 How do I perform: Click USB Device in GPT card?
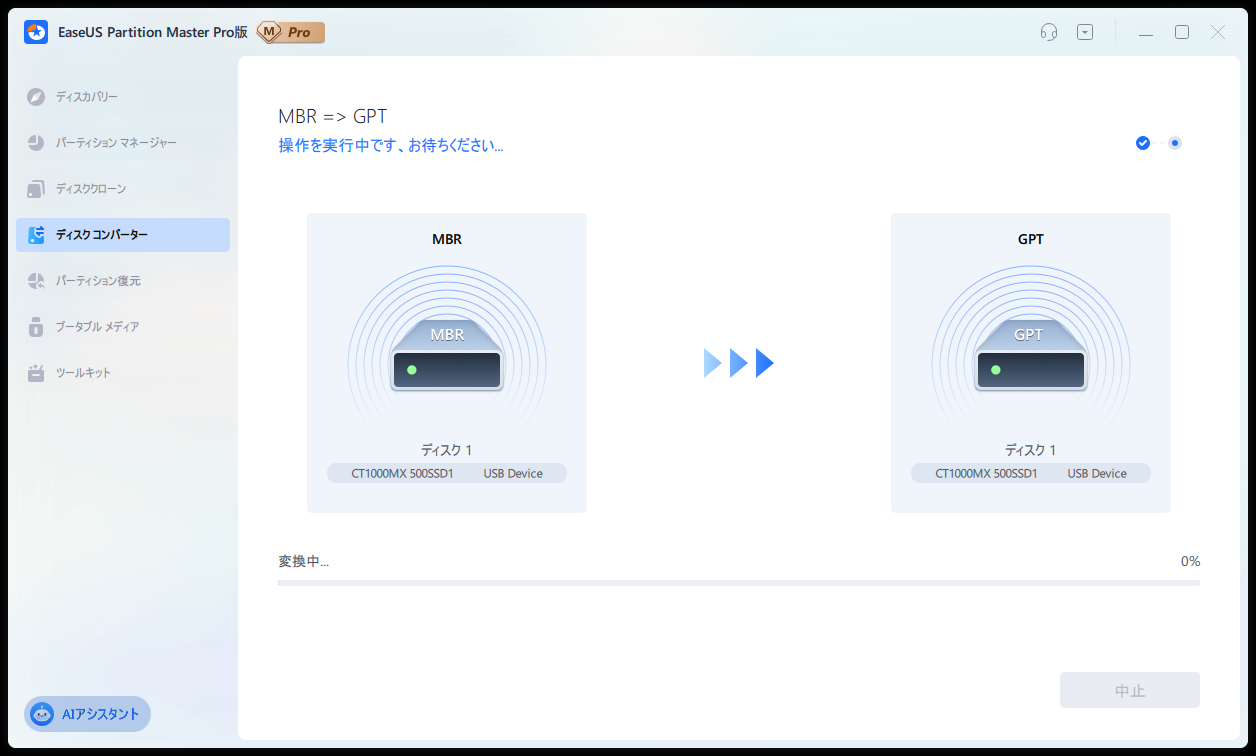pyautogui.click(x=1097, y=473)
